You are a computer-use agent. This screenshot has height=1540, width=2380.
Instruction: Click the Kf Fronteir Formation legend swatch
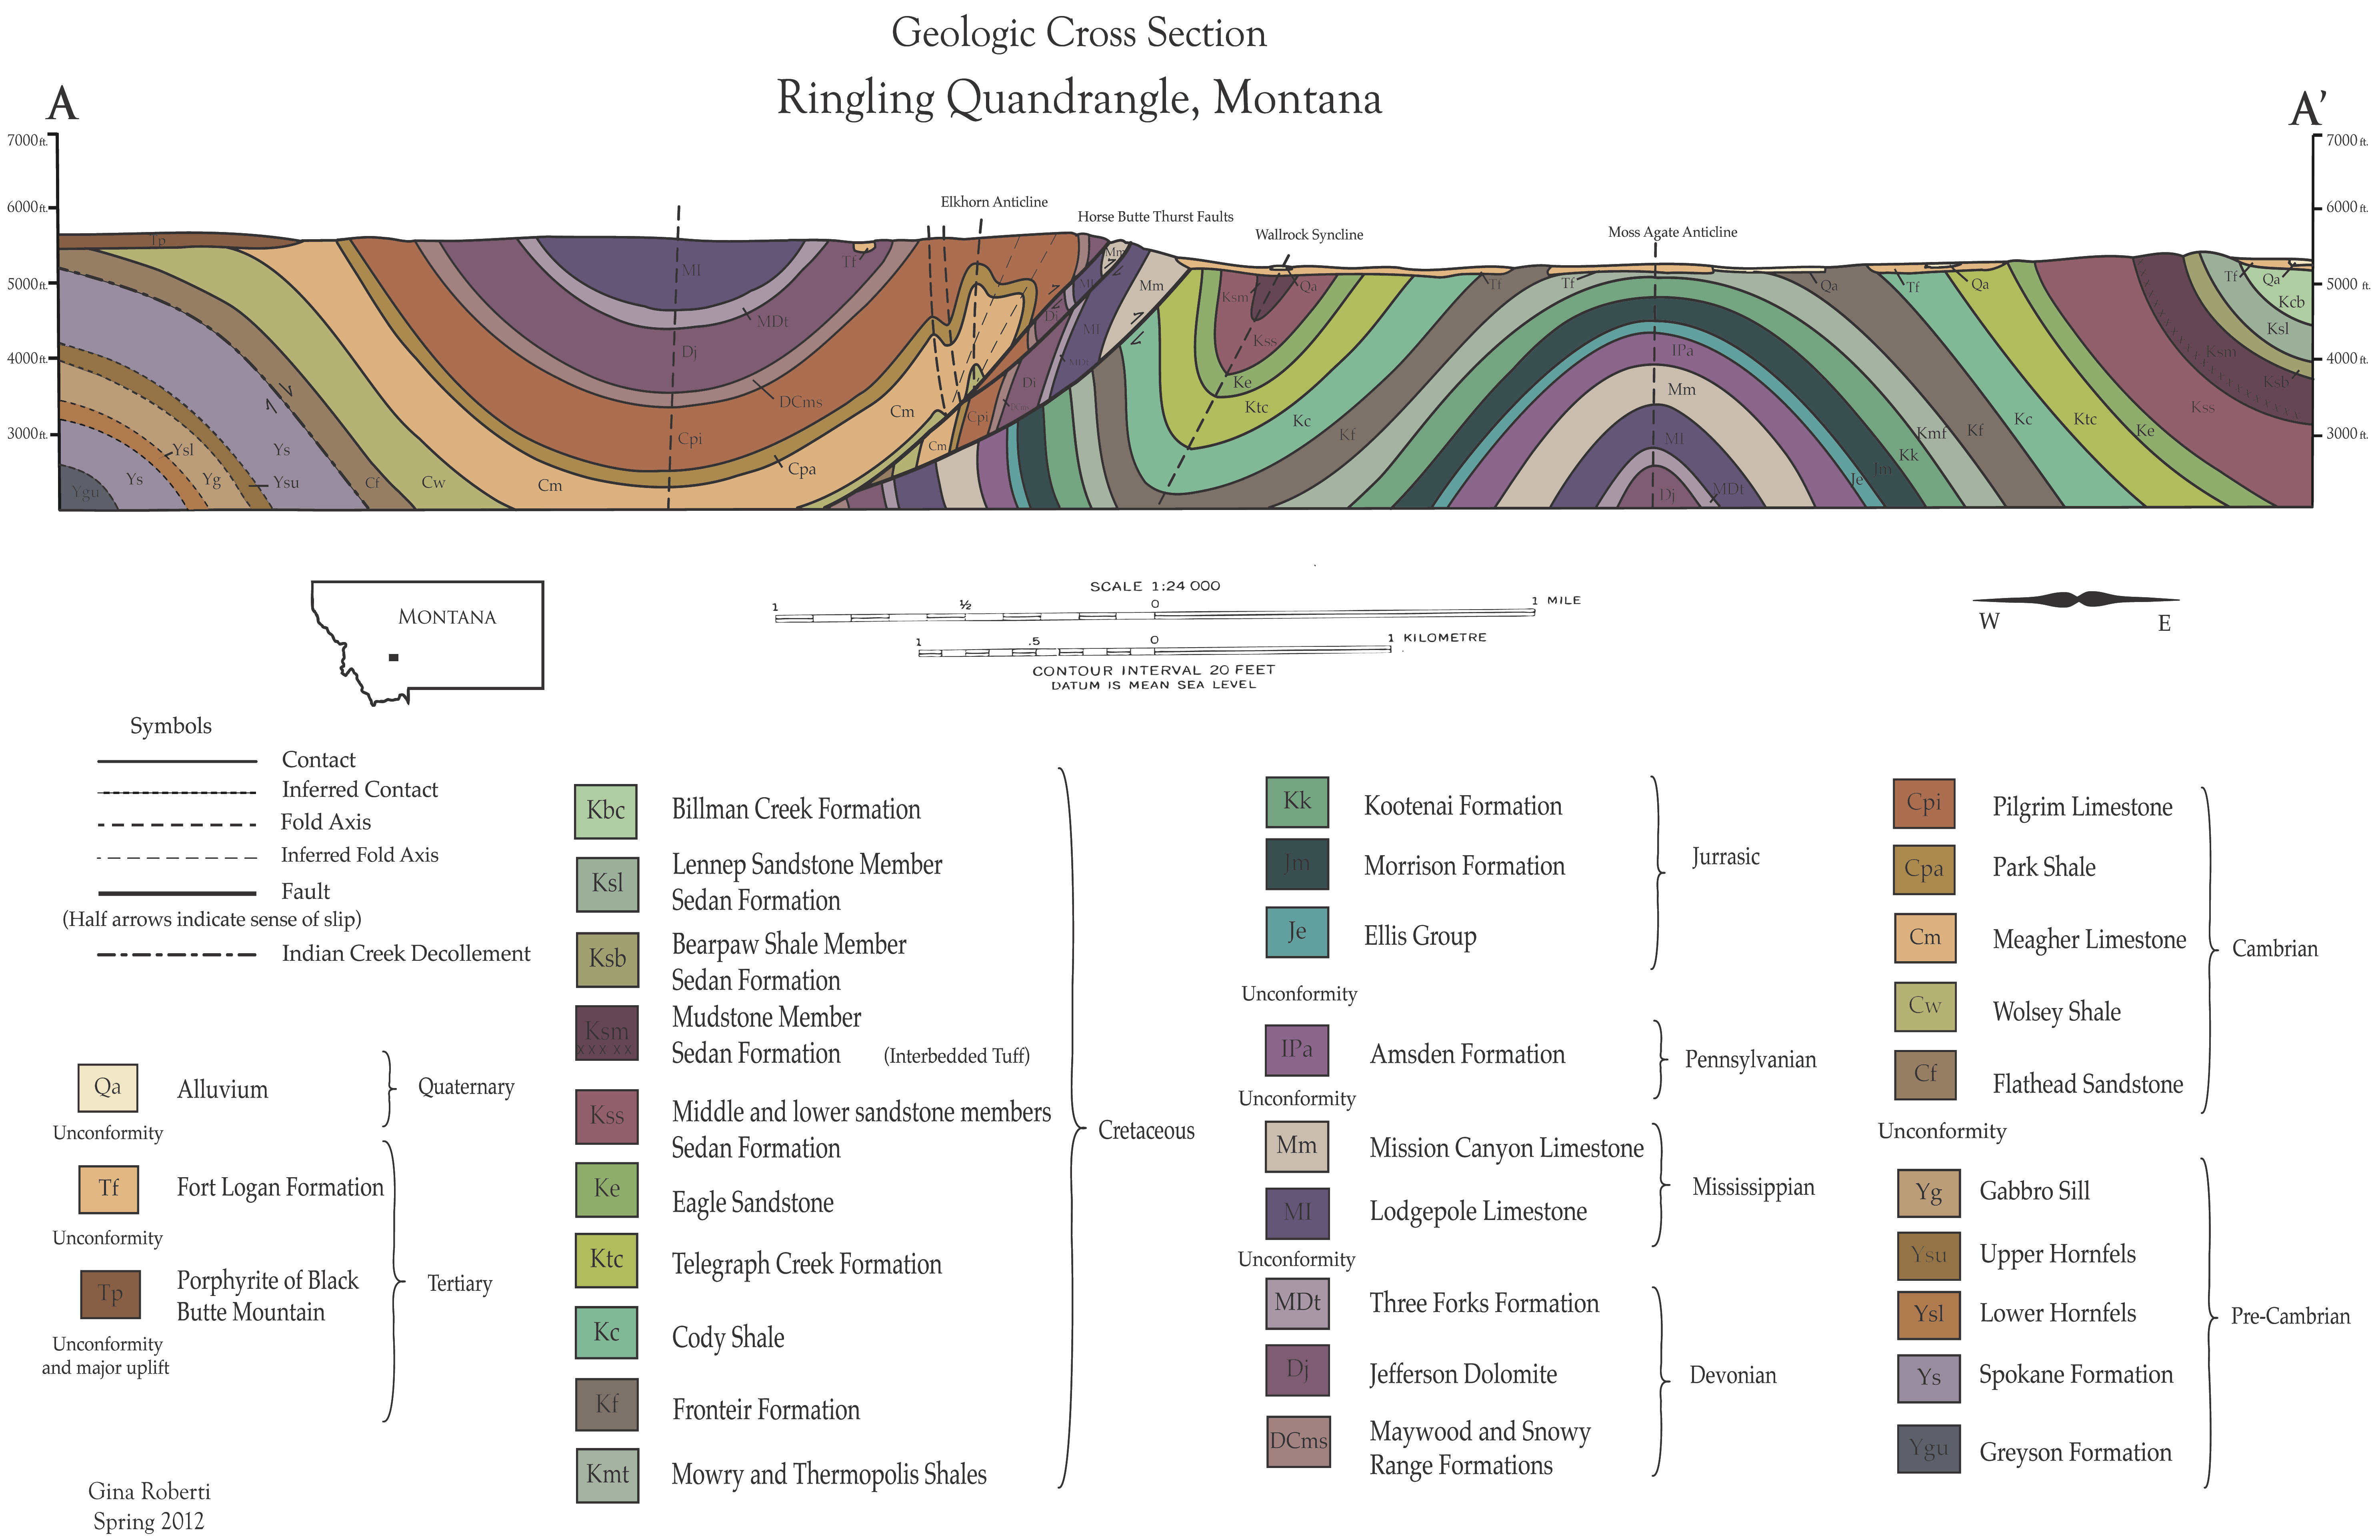607,1404
